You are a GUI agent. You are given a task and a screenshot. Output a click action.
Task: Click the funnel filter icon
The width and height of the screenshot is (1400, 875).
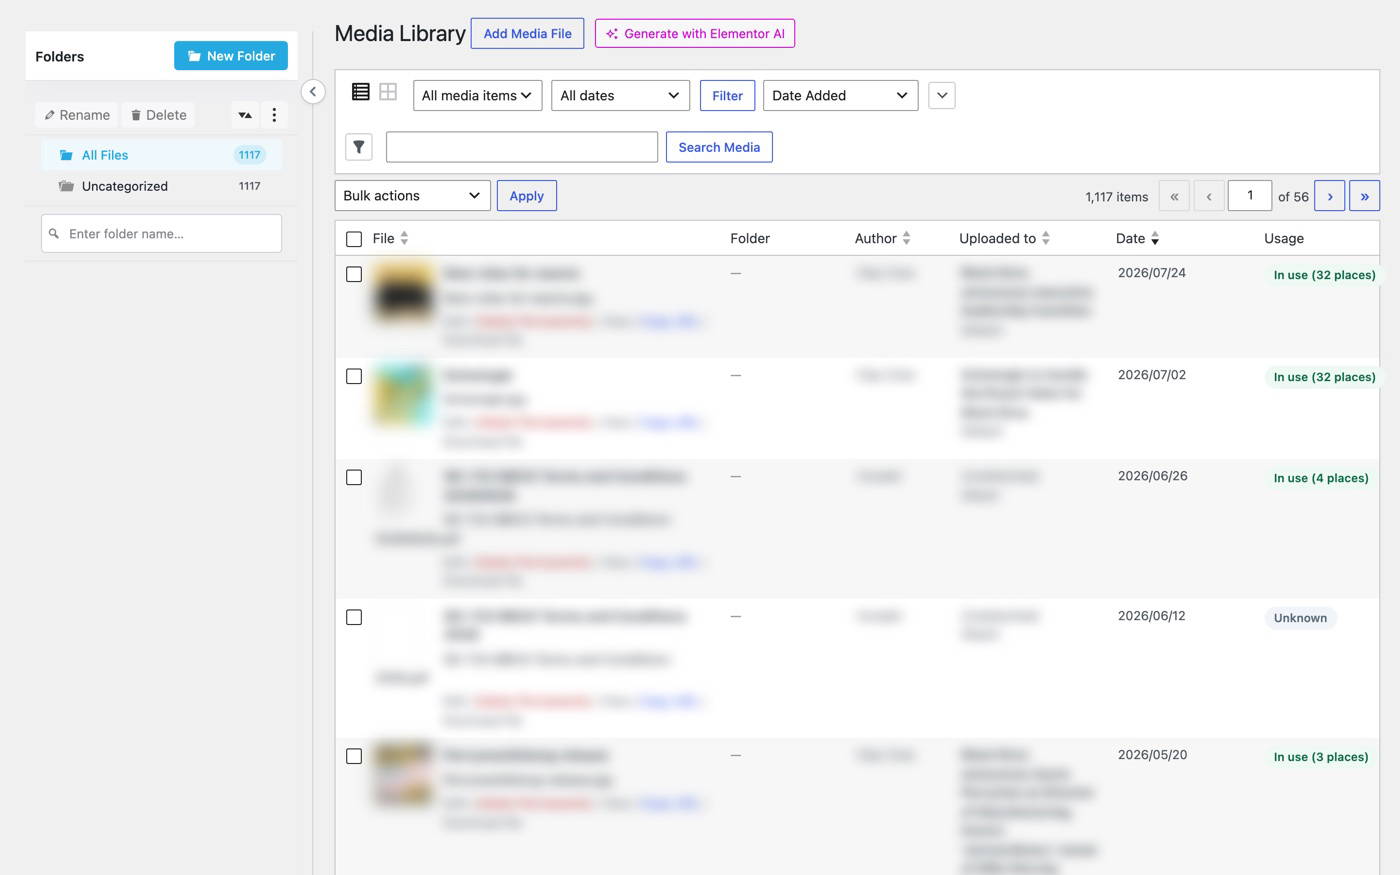(x=359, y=147)
